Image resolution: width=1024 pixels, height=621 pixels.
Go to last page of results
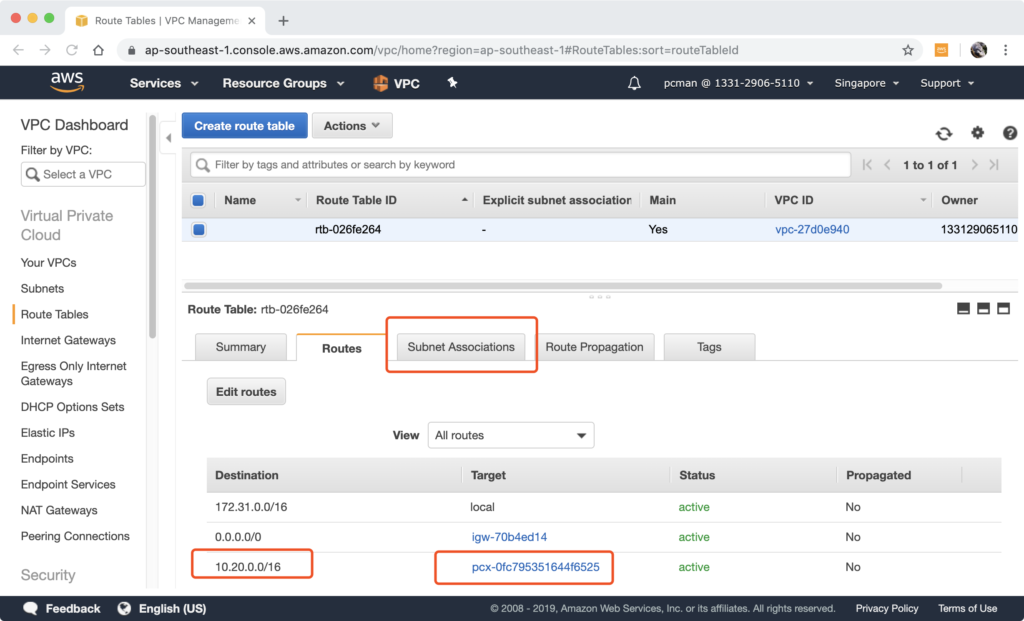tap(994, 165)
